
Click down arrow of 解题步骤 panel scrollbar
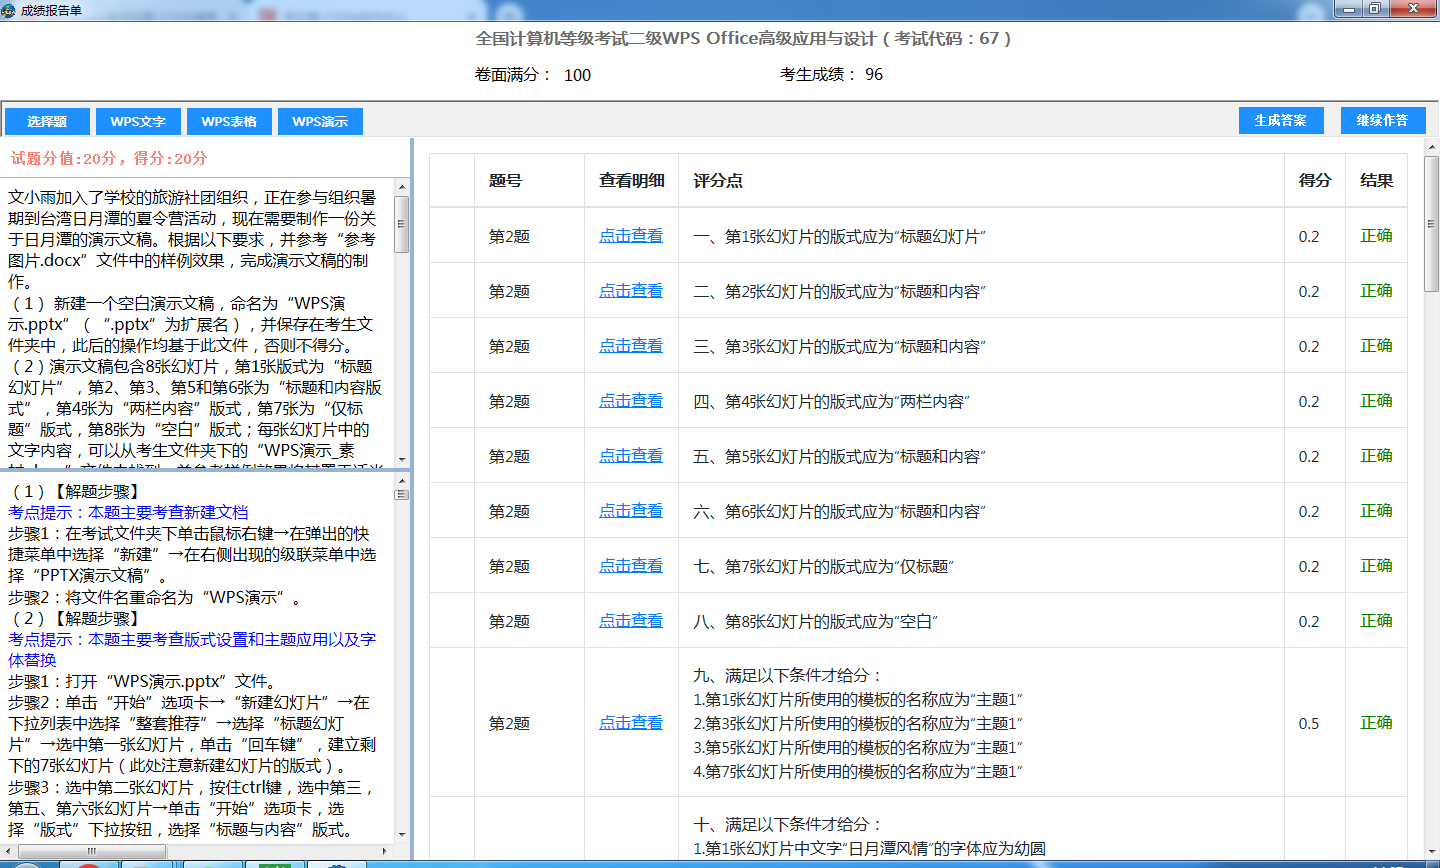pos(402,834)
